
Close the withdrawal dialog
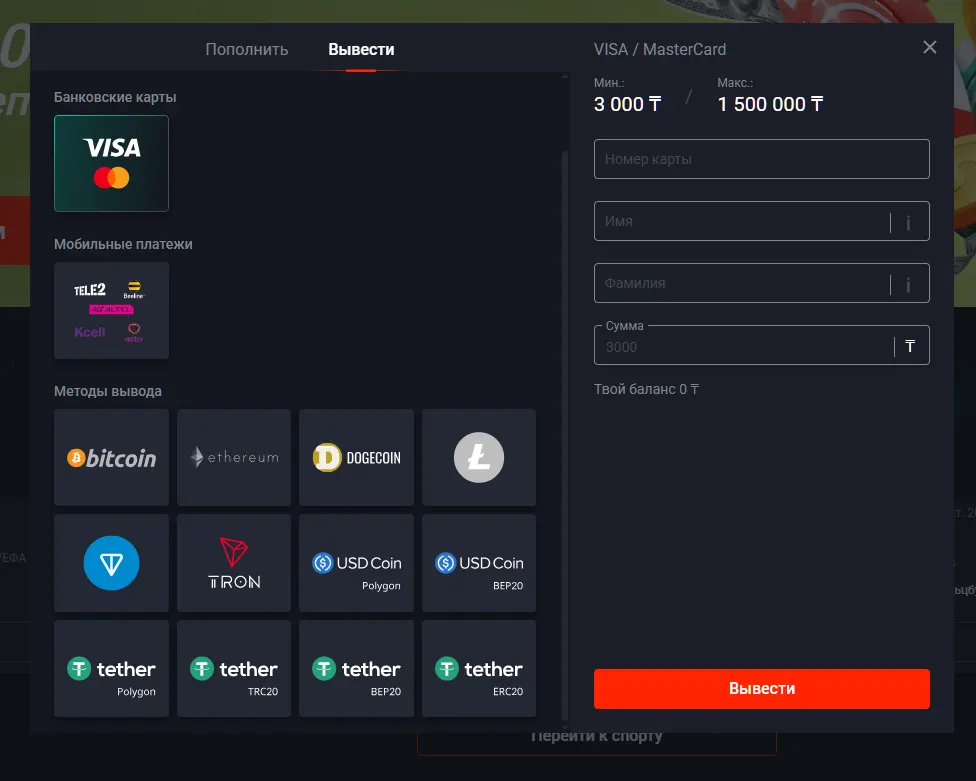[x=929, y=47]
